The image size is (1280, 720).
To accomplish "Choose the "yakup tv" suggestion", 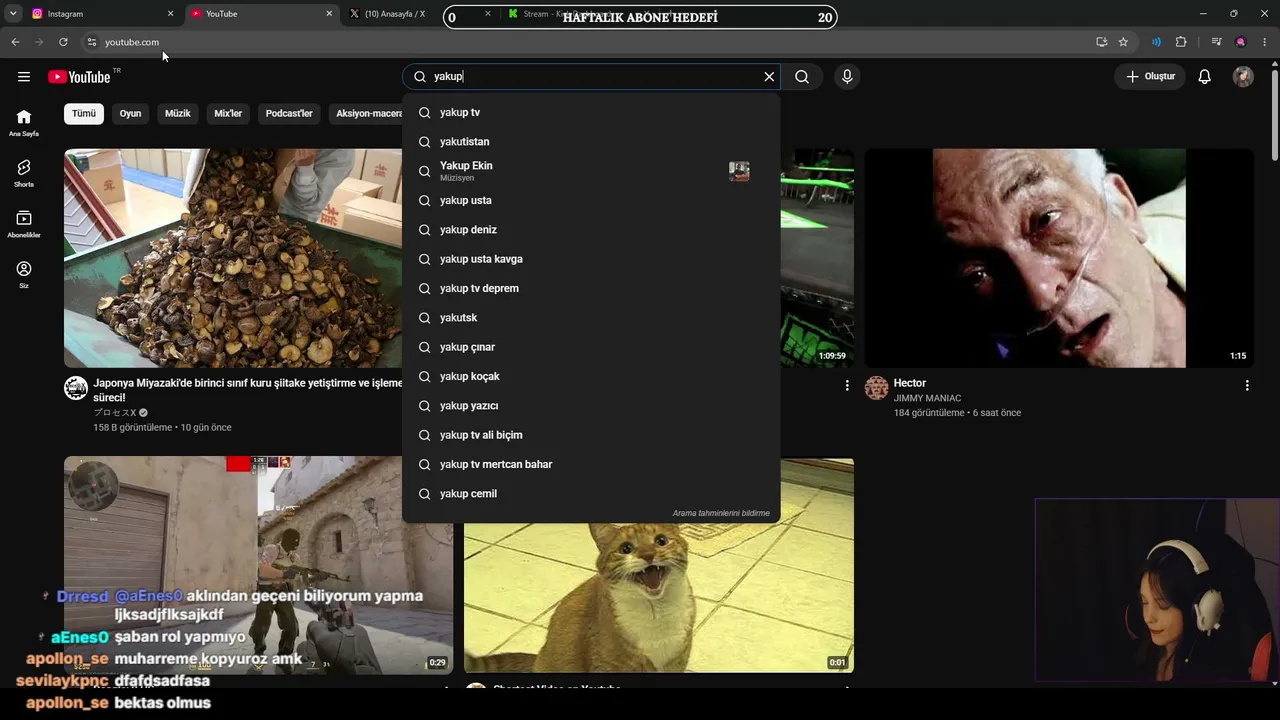I will coord(591,113).
